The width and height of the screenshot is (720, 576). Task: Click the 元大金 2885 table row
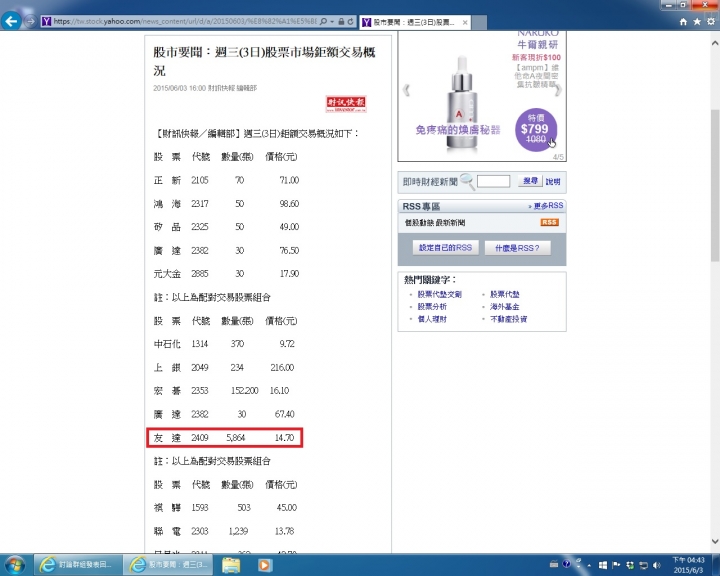(226, 274)
